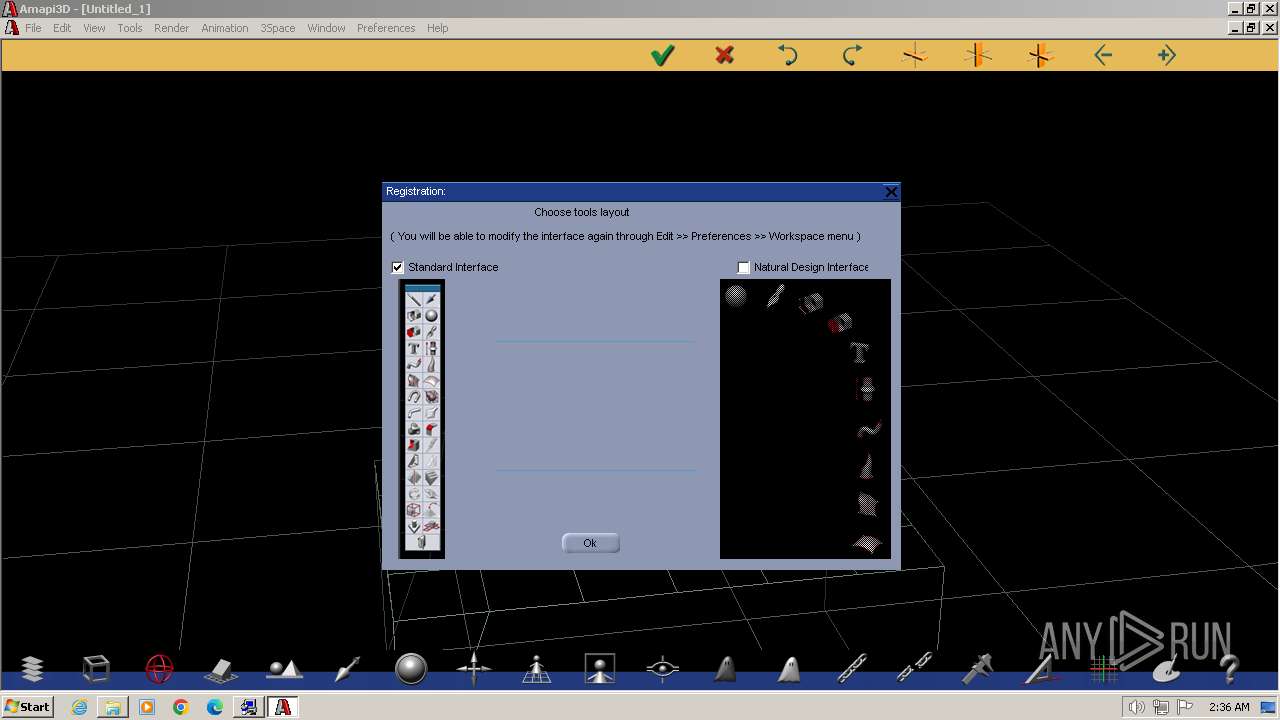The height and width of the screenshot is (720, 1280).
Task: Click the Ok button in Registration dialog
Action: [x=590, y=543]
